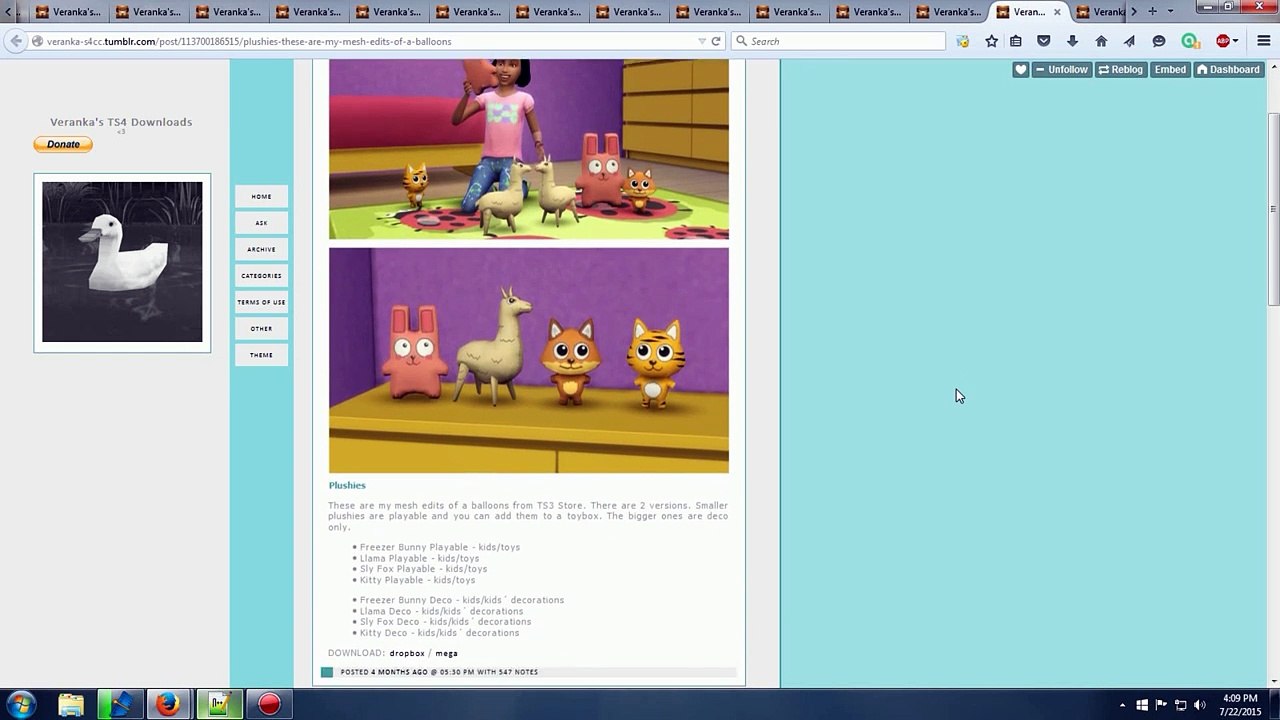Click the scrollbar up arrow
Viewport: 1280px width, 720px height.
(1273, 65)
